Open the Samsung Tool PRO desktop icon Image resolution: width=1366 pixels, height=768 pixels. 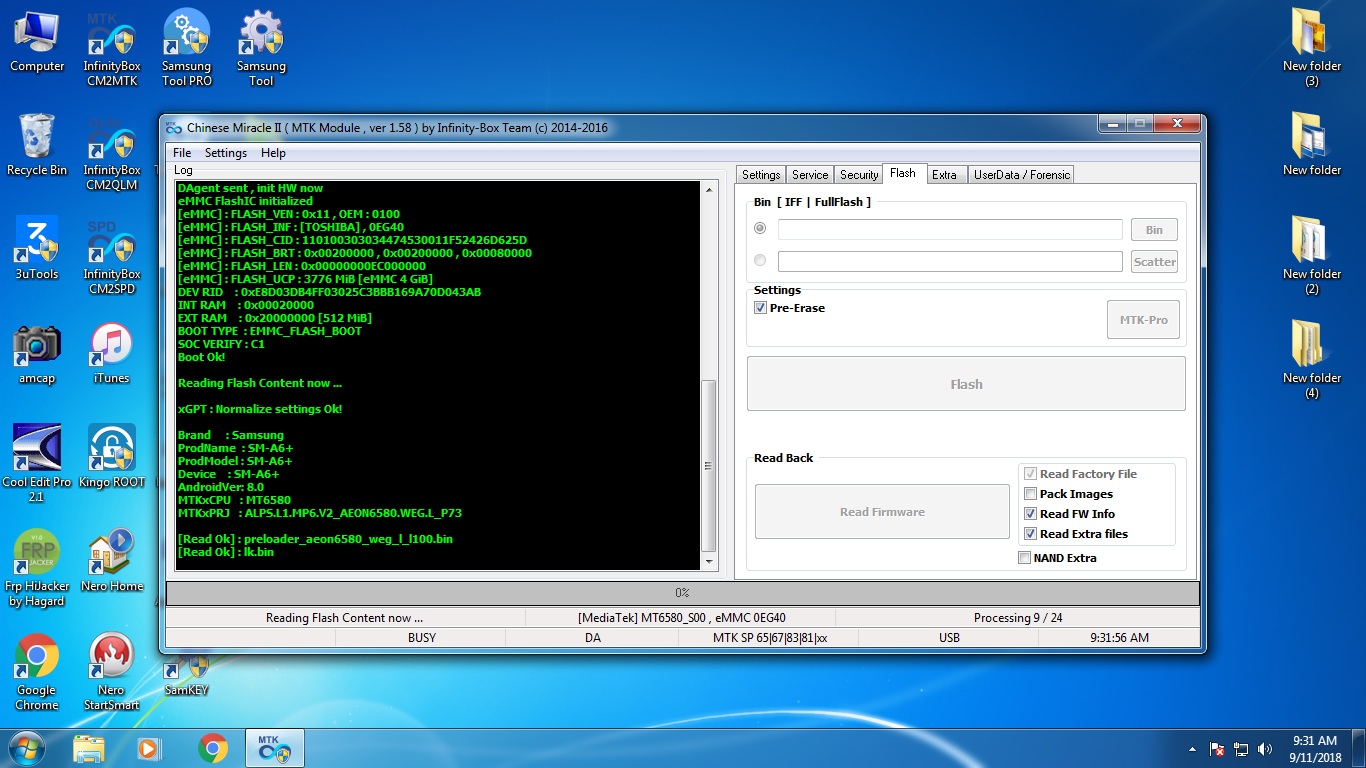(187, 48)
